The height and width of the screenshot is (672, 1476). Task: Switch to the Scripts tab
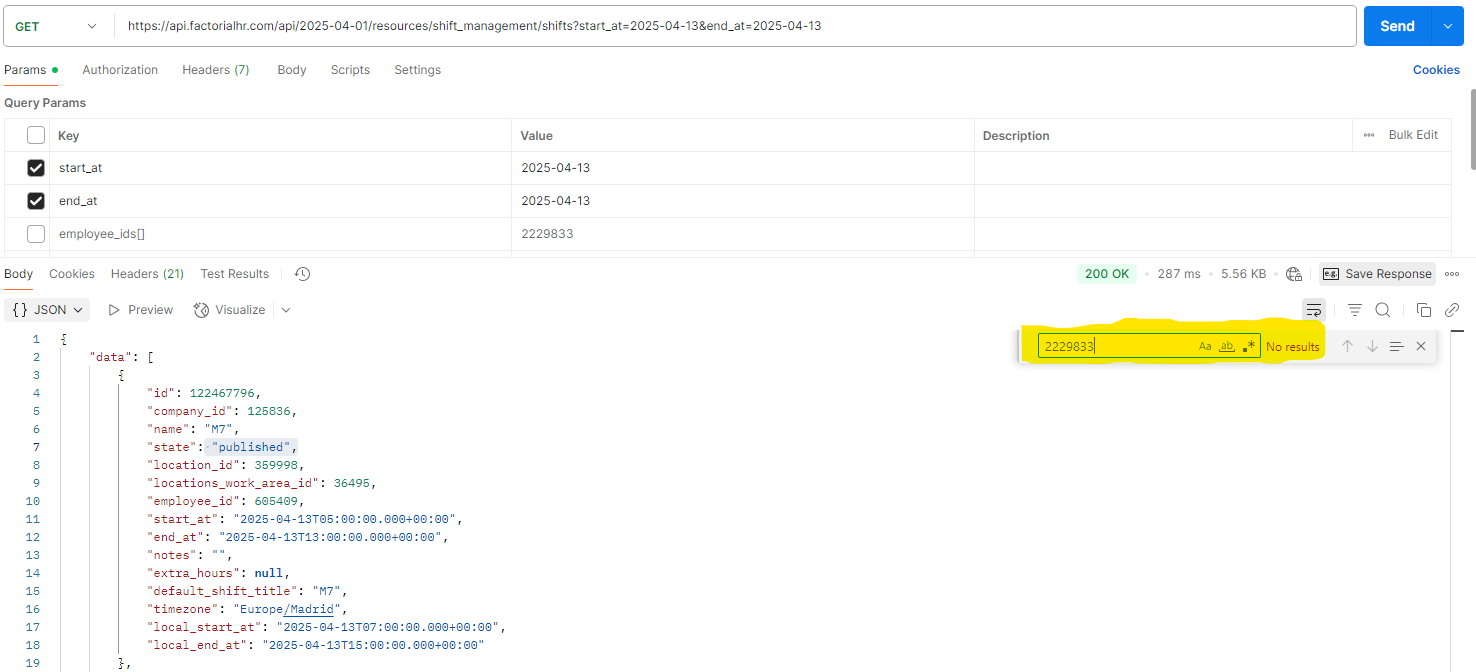[x=350, y=70]
